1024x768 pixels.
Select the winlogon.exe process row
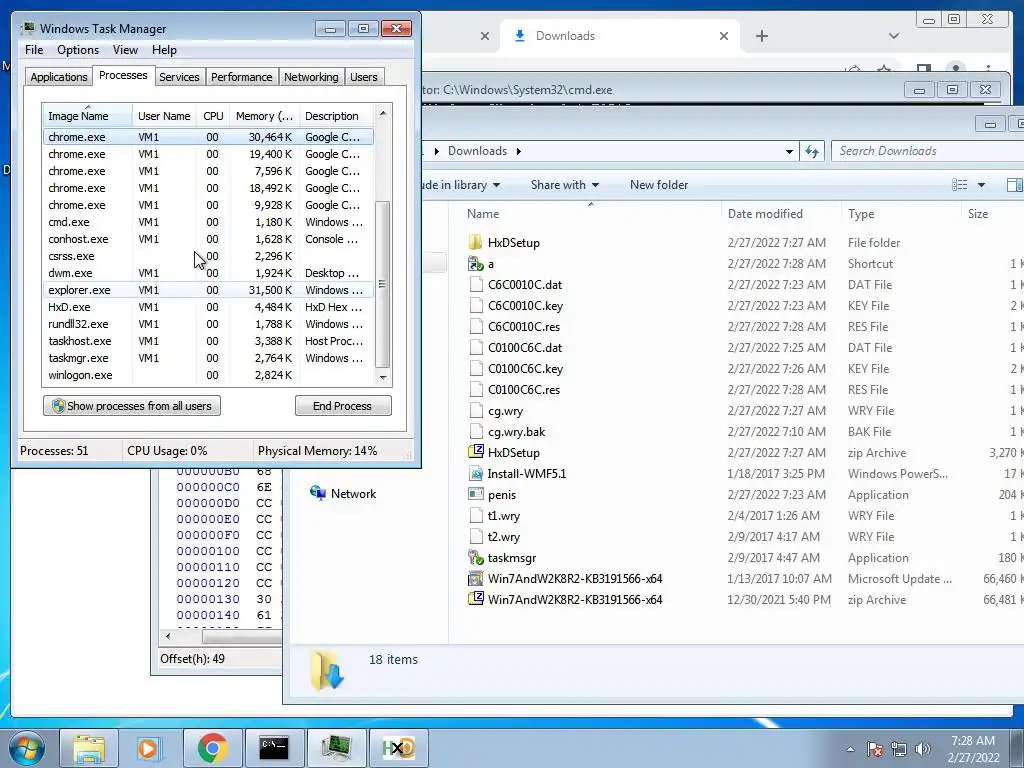[x=208, y=375]
